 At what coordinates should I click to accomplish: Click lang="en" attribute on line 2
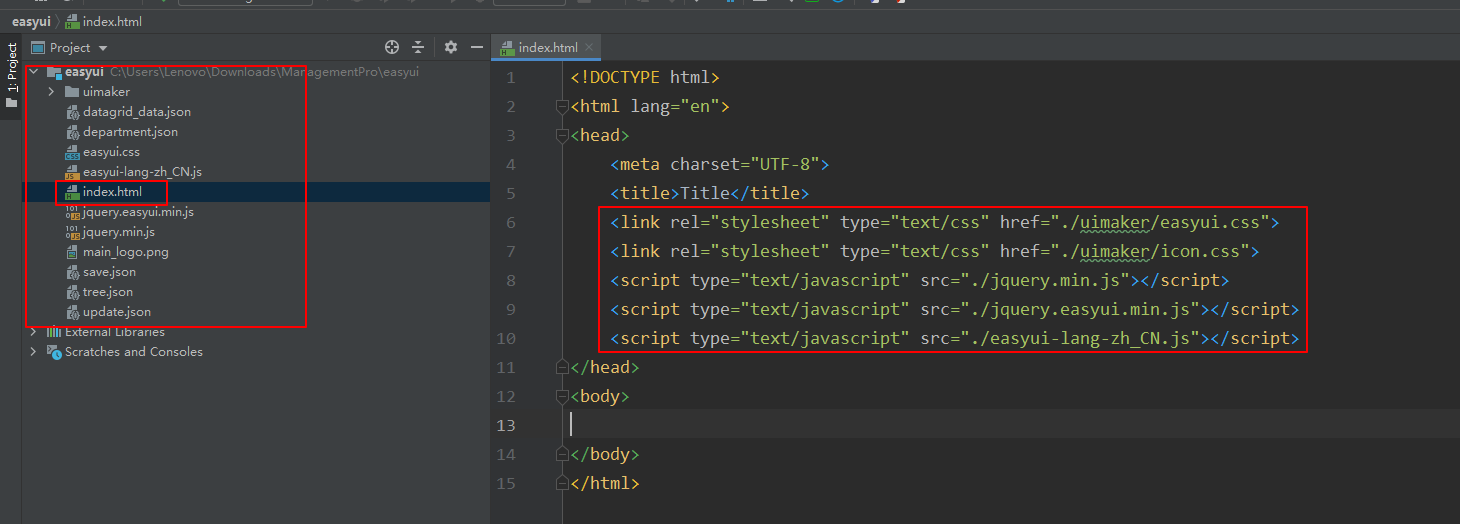pyautogui.click(x=675, y=106)
